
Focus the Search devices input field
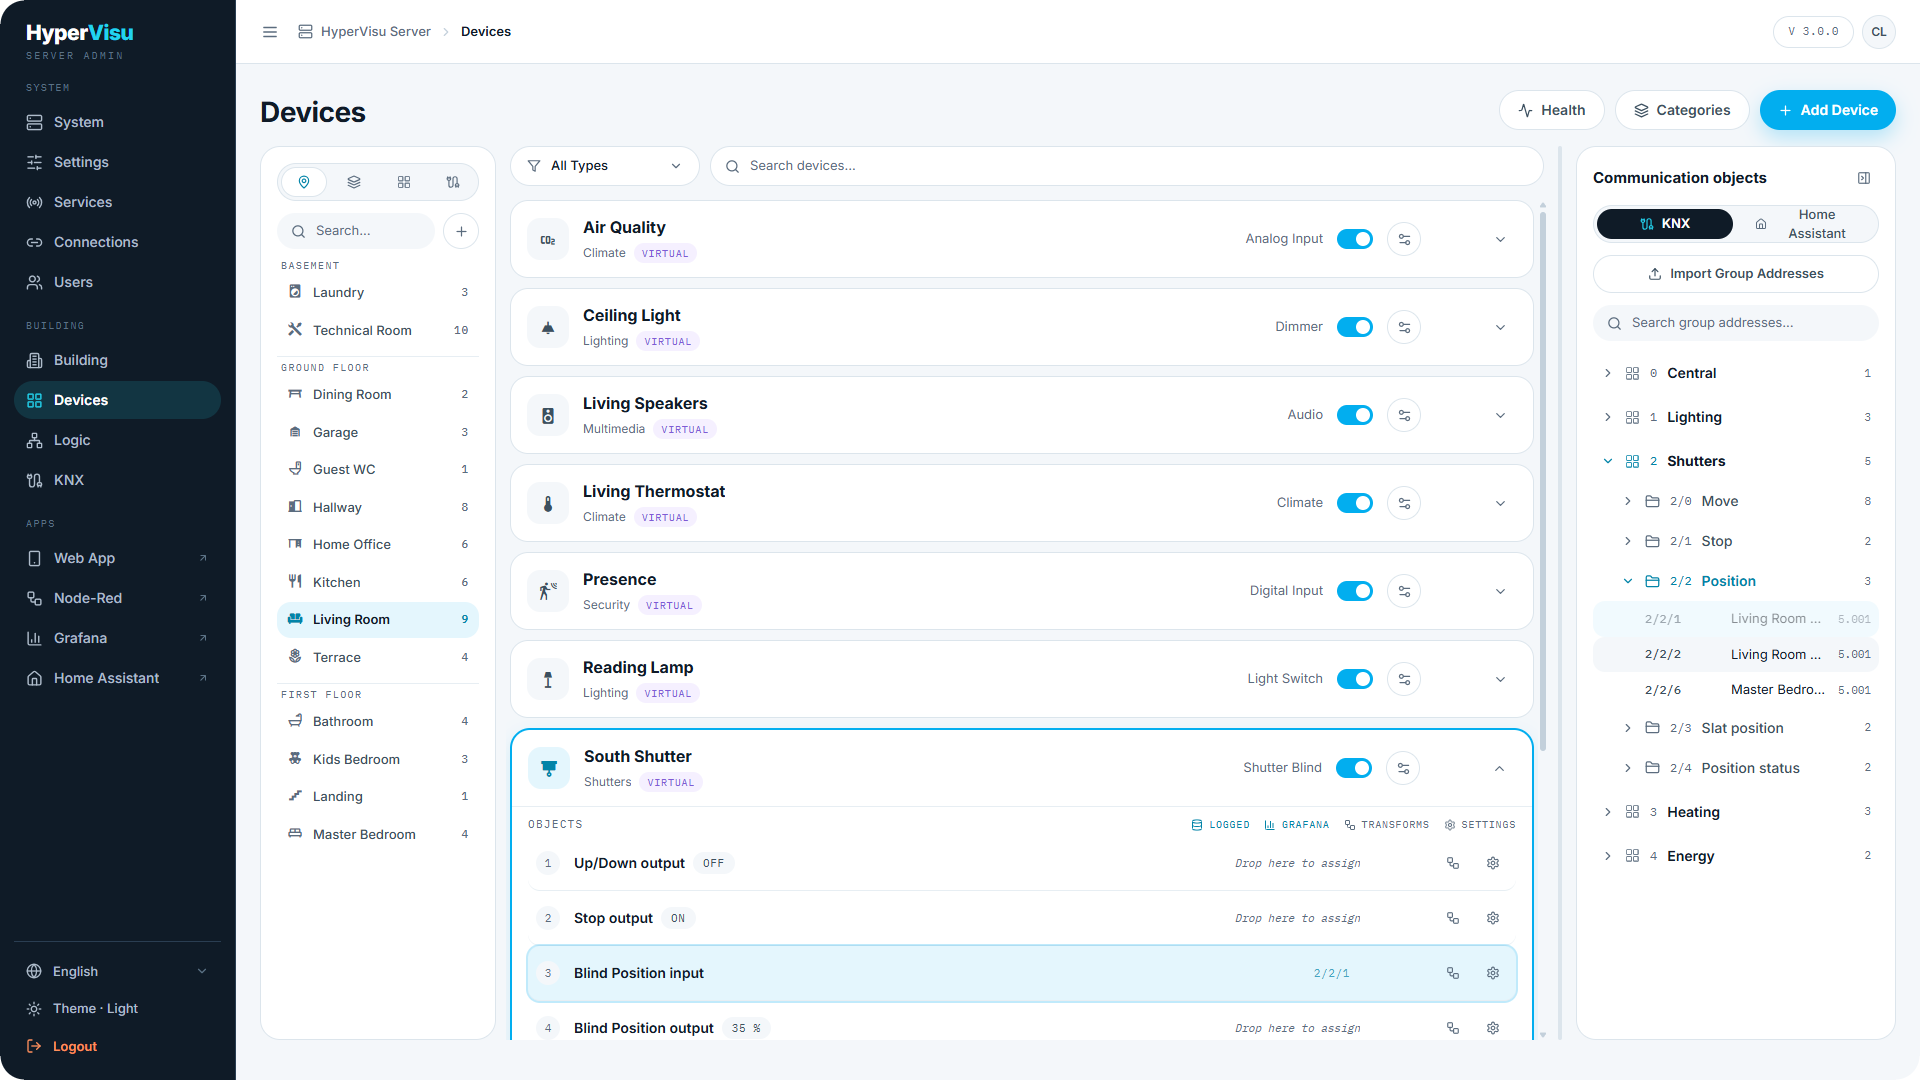pos(1127,166)
